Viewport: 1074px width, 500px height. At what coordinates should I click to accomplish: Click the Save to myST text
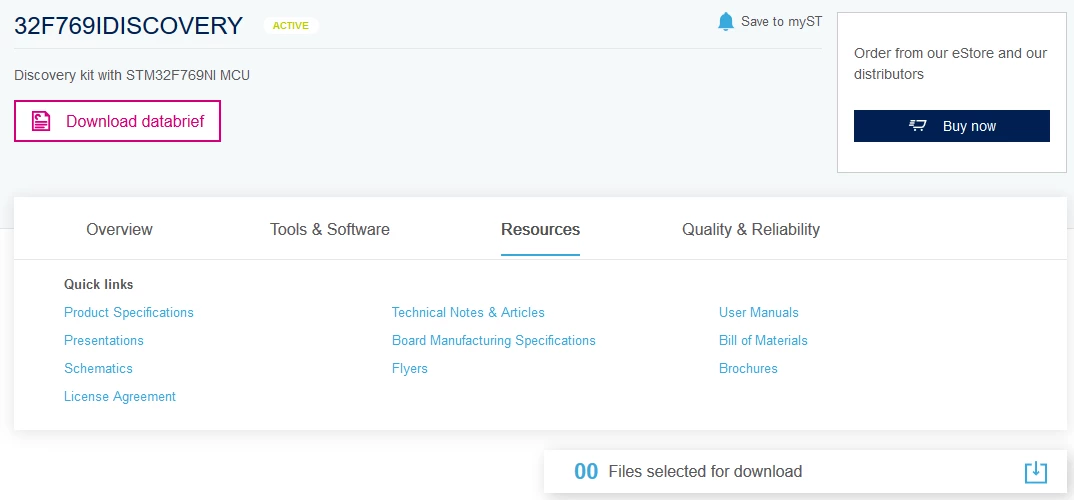click(782, 22)
